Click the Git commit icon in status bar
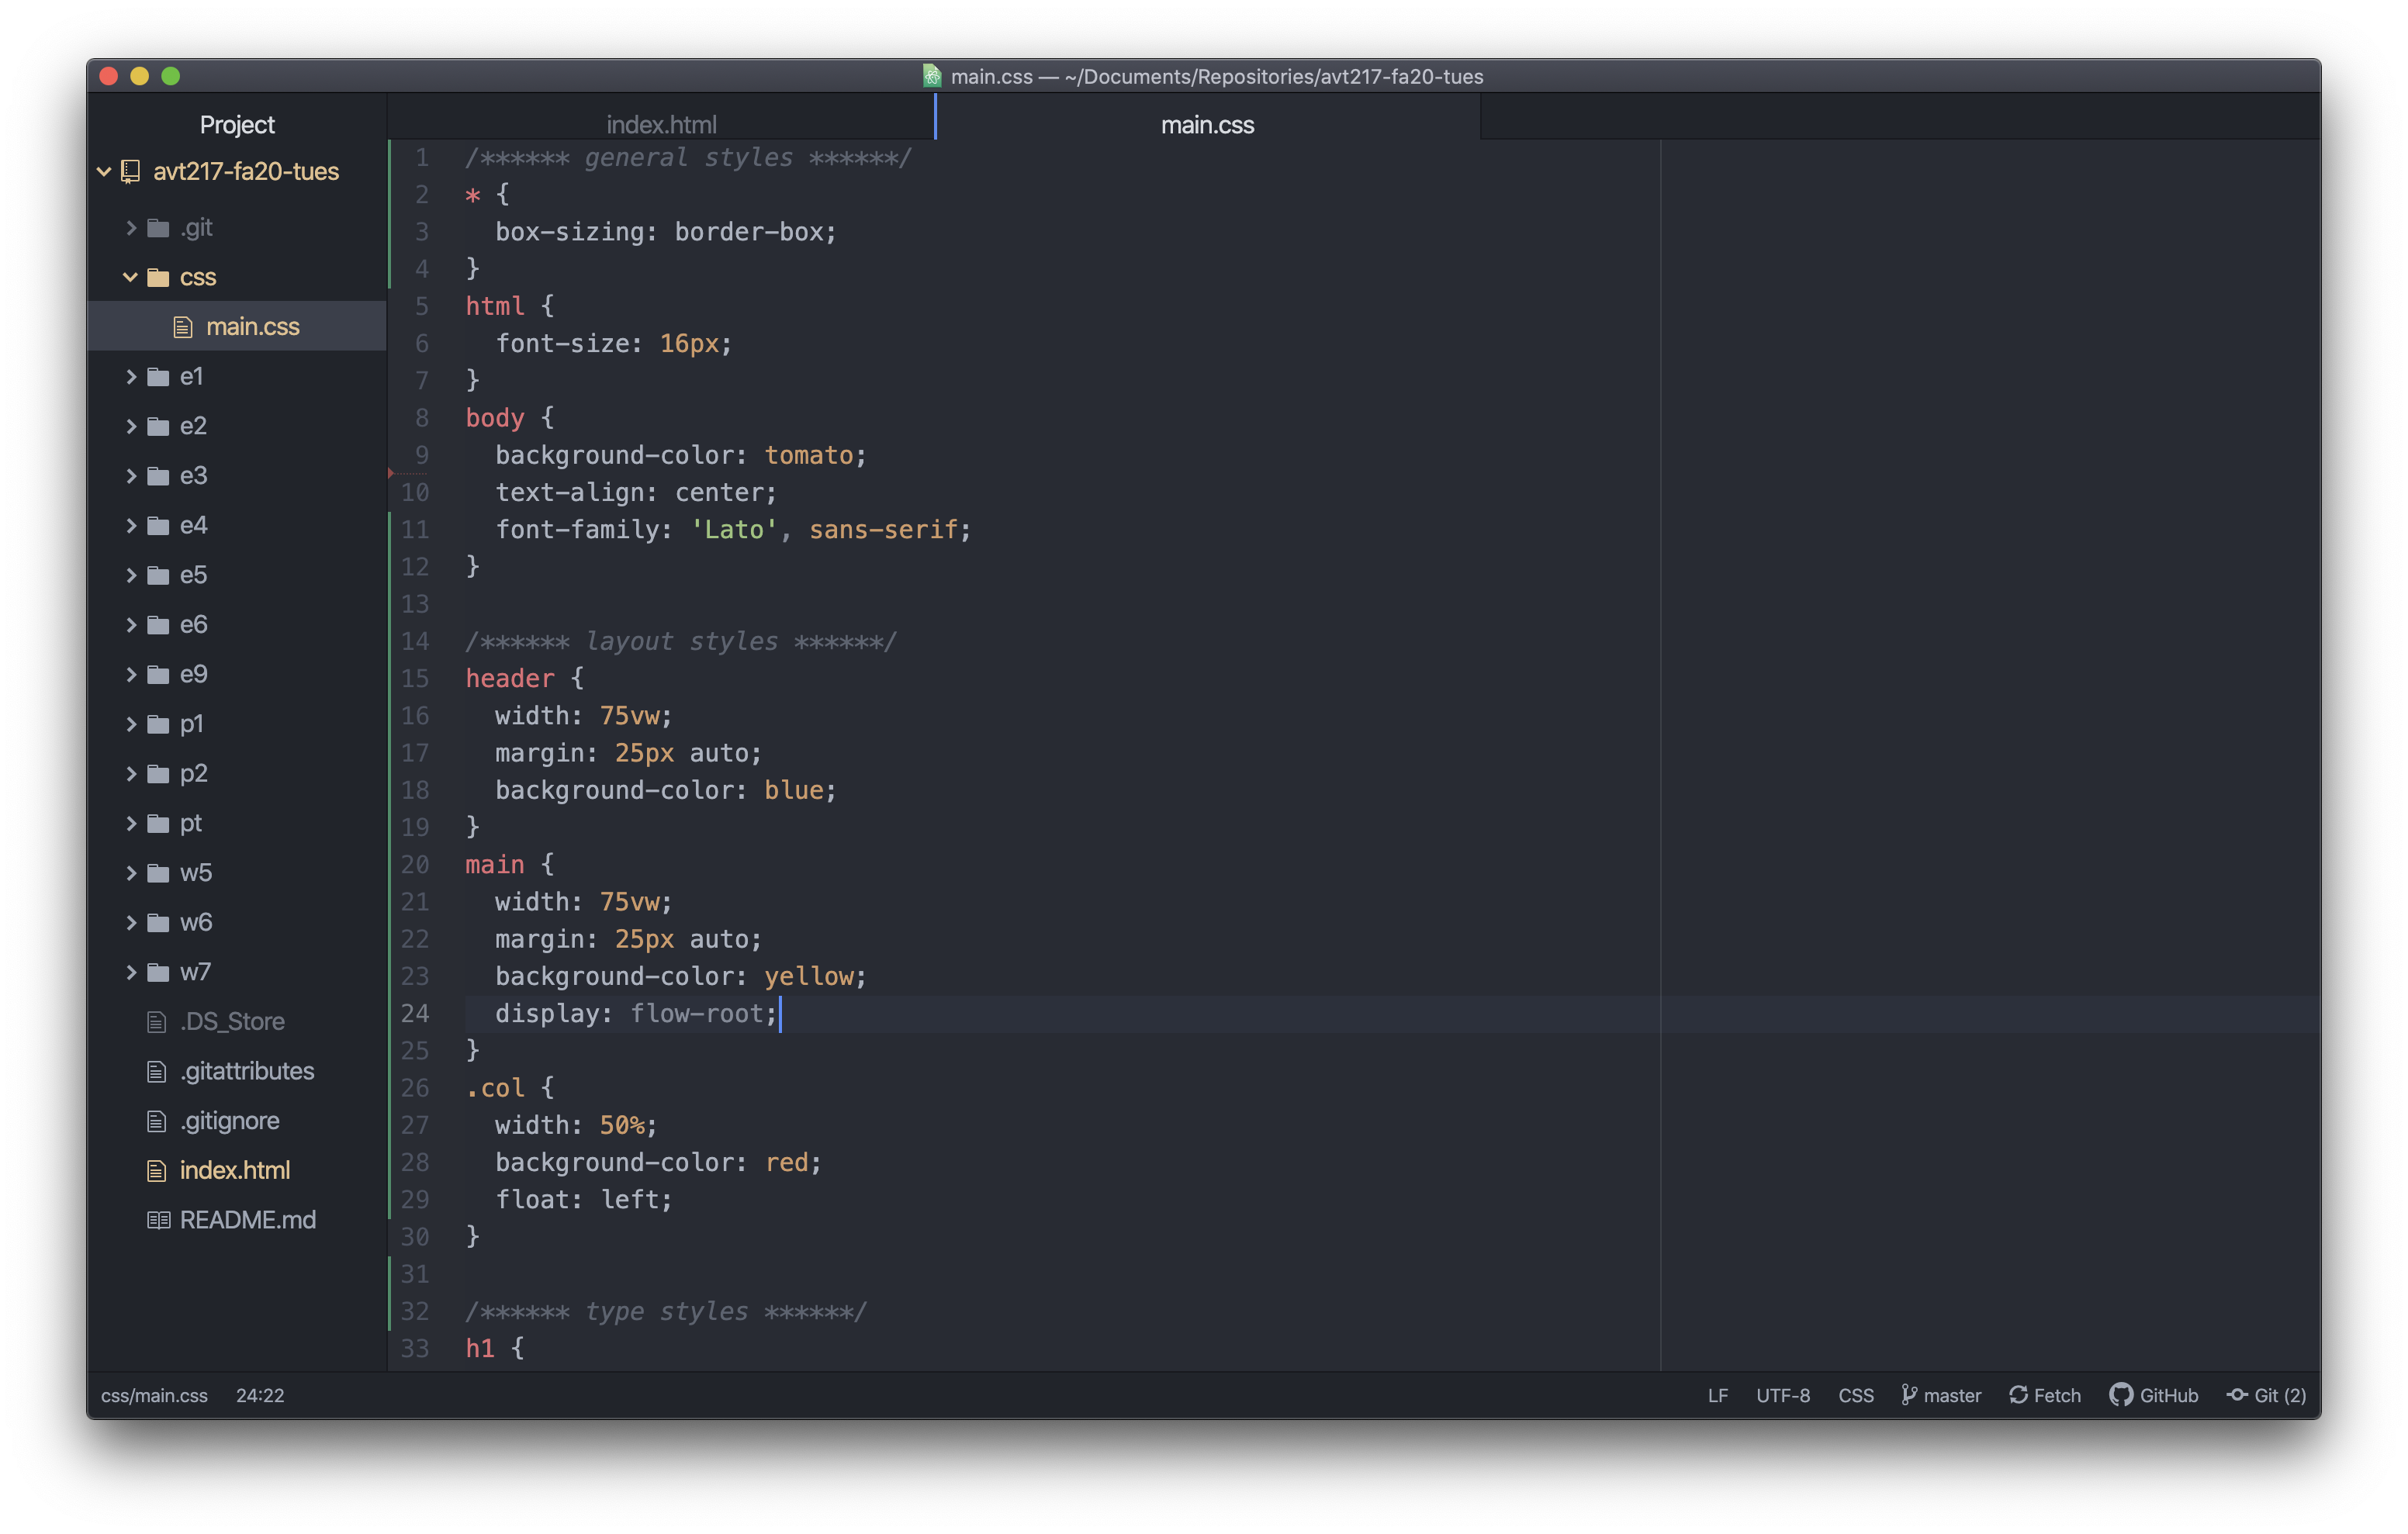This screenshot has width=2408, height=1534. (x=2237, y=1395)
